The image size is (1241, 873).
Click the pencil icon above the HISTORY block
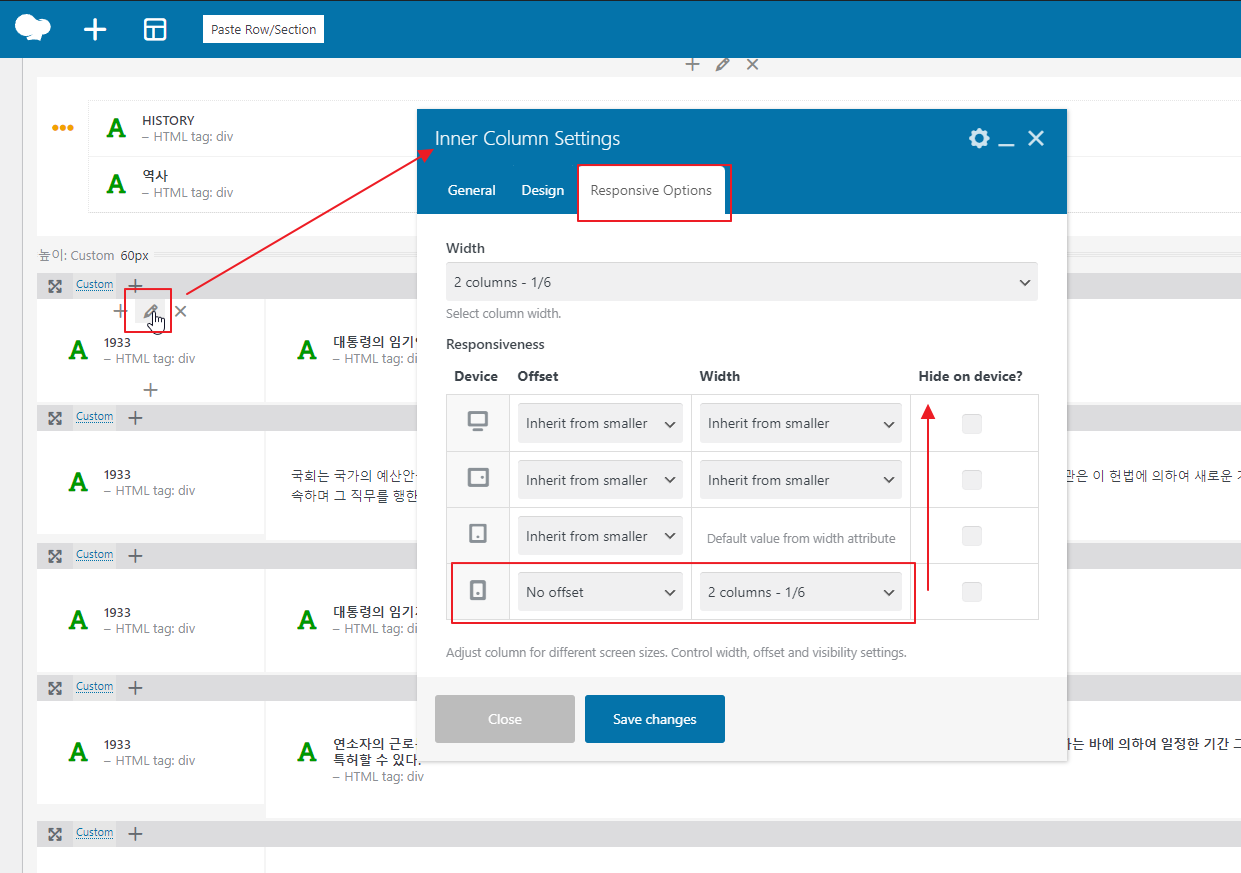point(722,64)
